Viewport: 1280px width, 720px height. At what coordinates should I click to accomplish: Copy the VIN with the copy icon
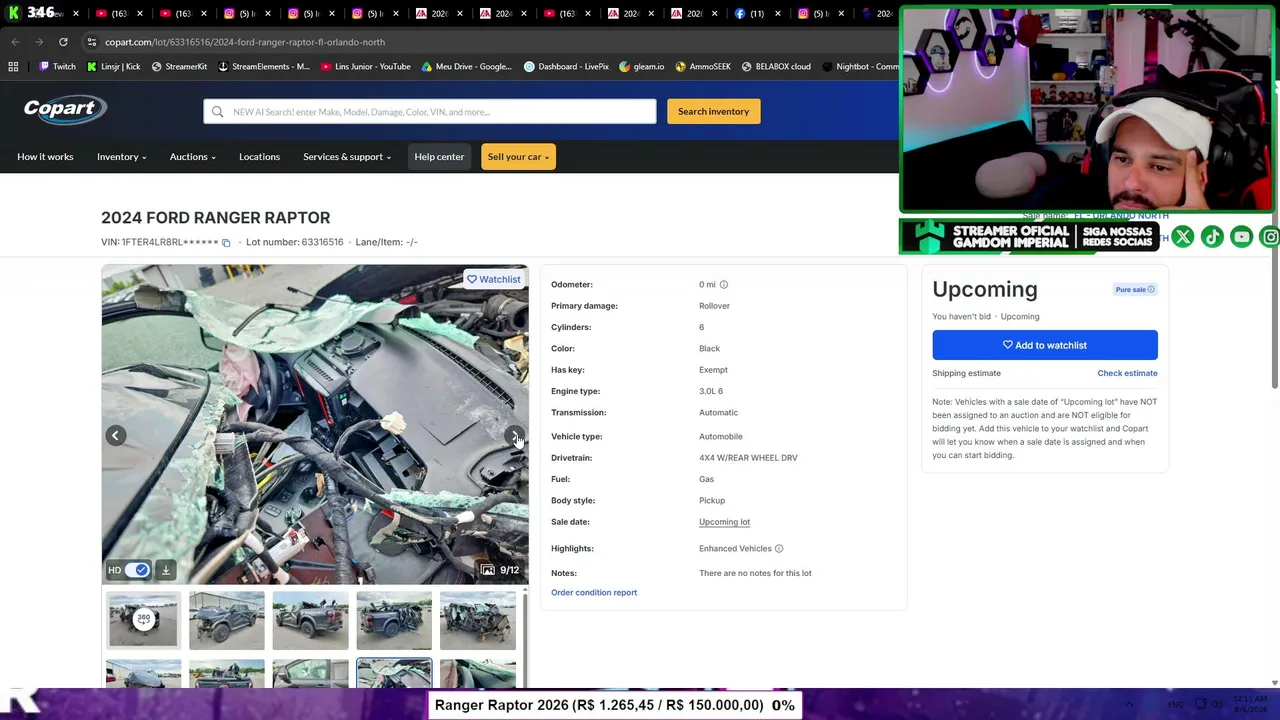[x=226, y=243]
